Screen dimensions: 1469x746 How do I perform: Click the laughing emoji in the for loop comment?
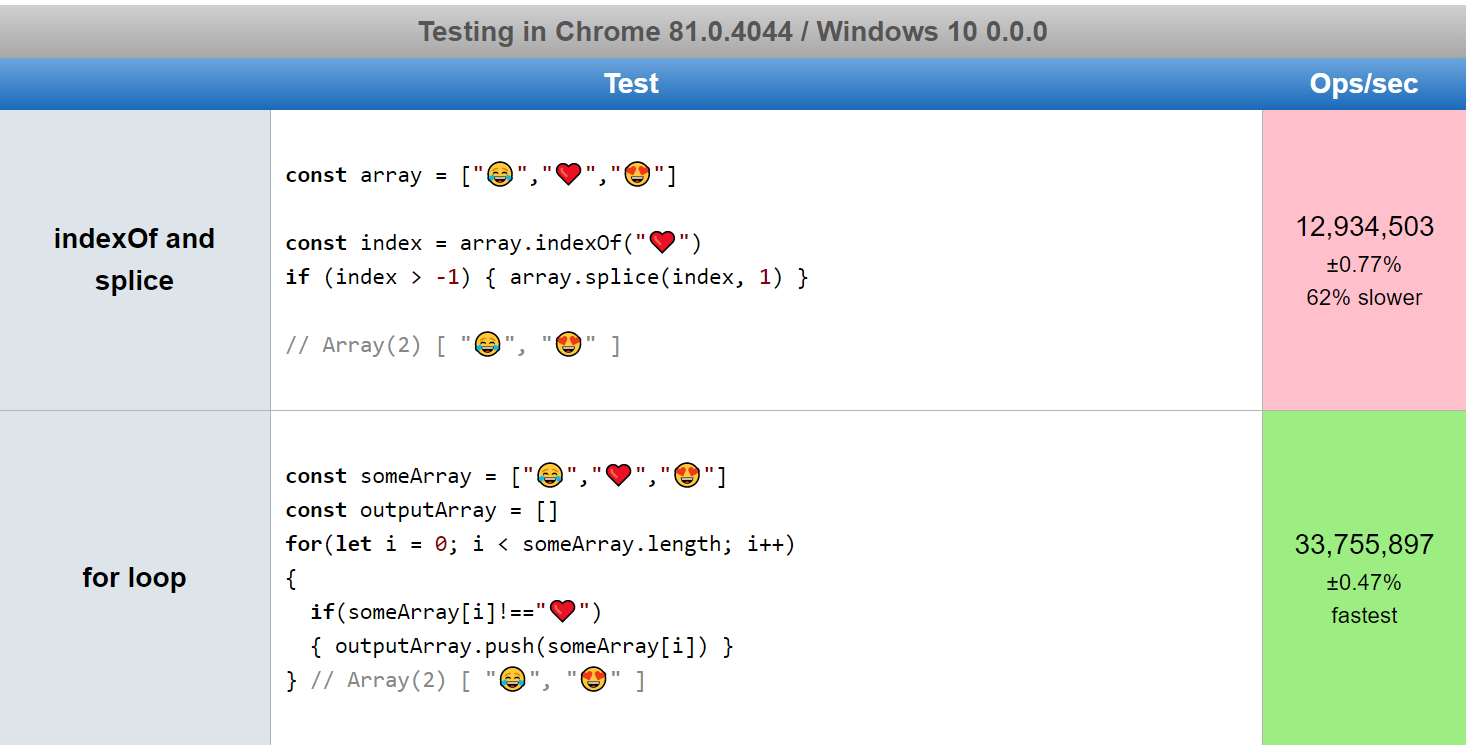(x=510, y=679)
